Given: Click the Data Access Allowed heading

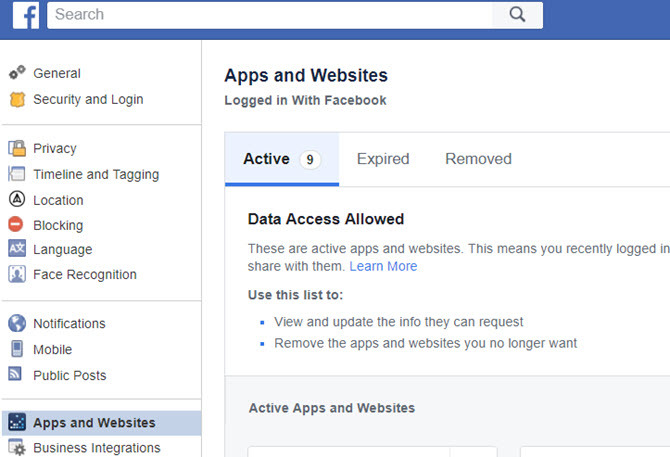Looking at the screenshot, I should pyautogui.click(x=326, y=219).
